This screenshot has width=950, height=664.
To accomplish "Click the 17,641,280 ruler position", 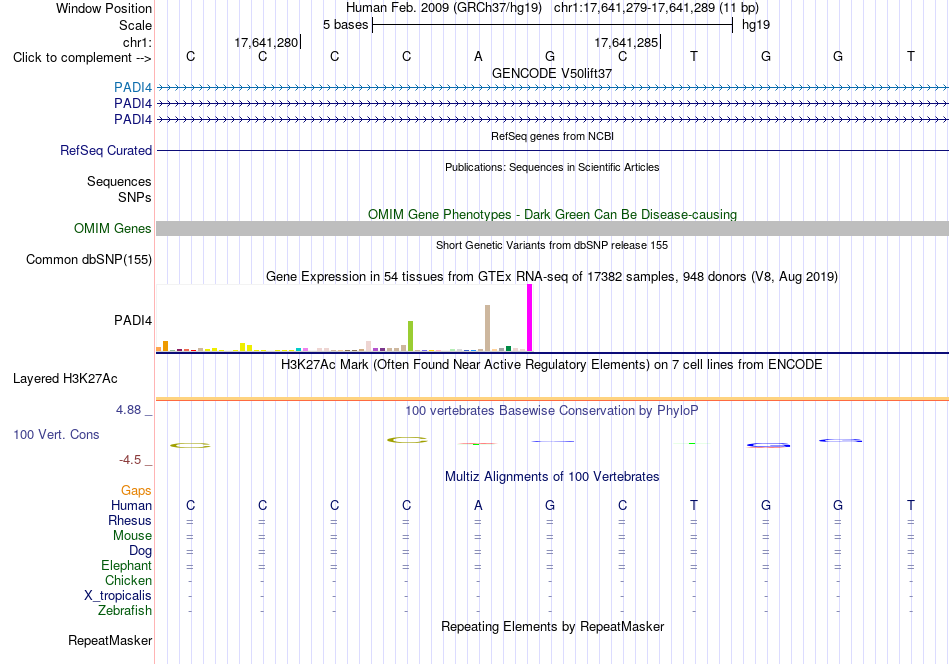I will pos(267,42).
